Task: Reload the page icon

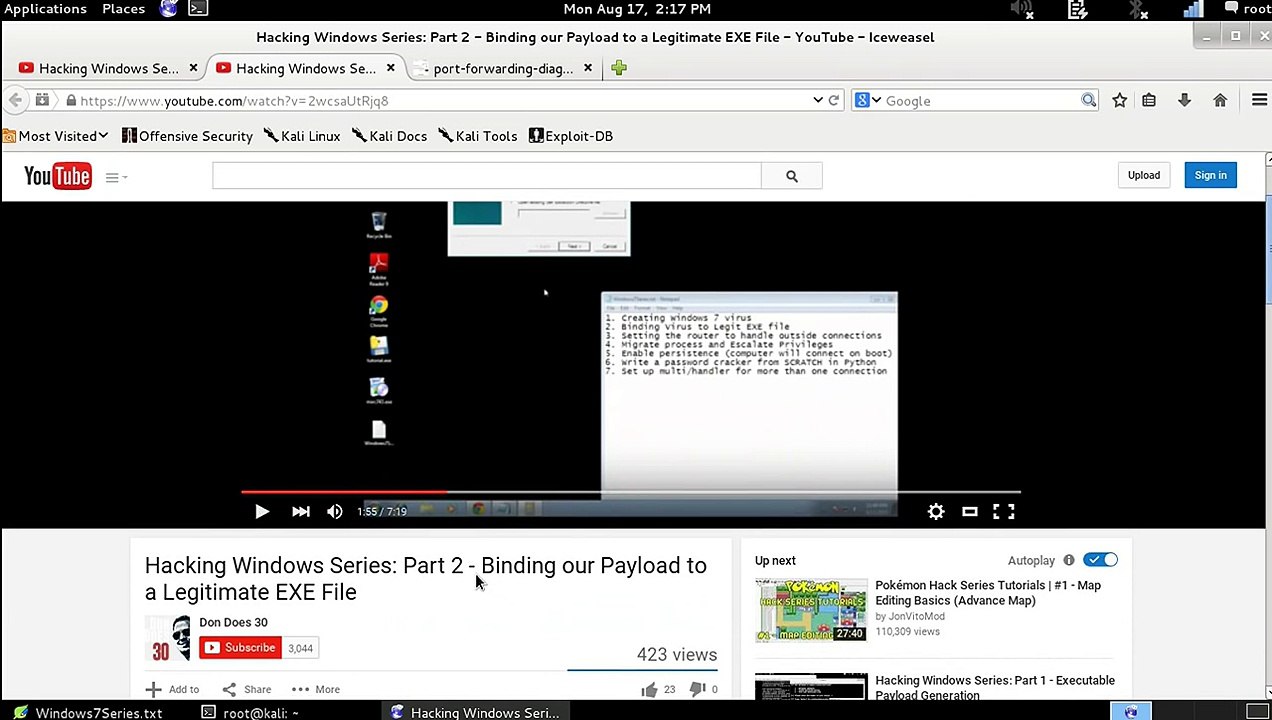Action: tap(834, 100)
